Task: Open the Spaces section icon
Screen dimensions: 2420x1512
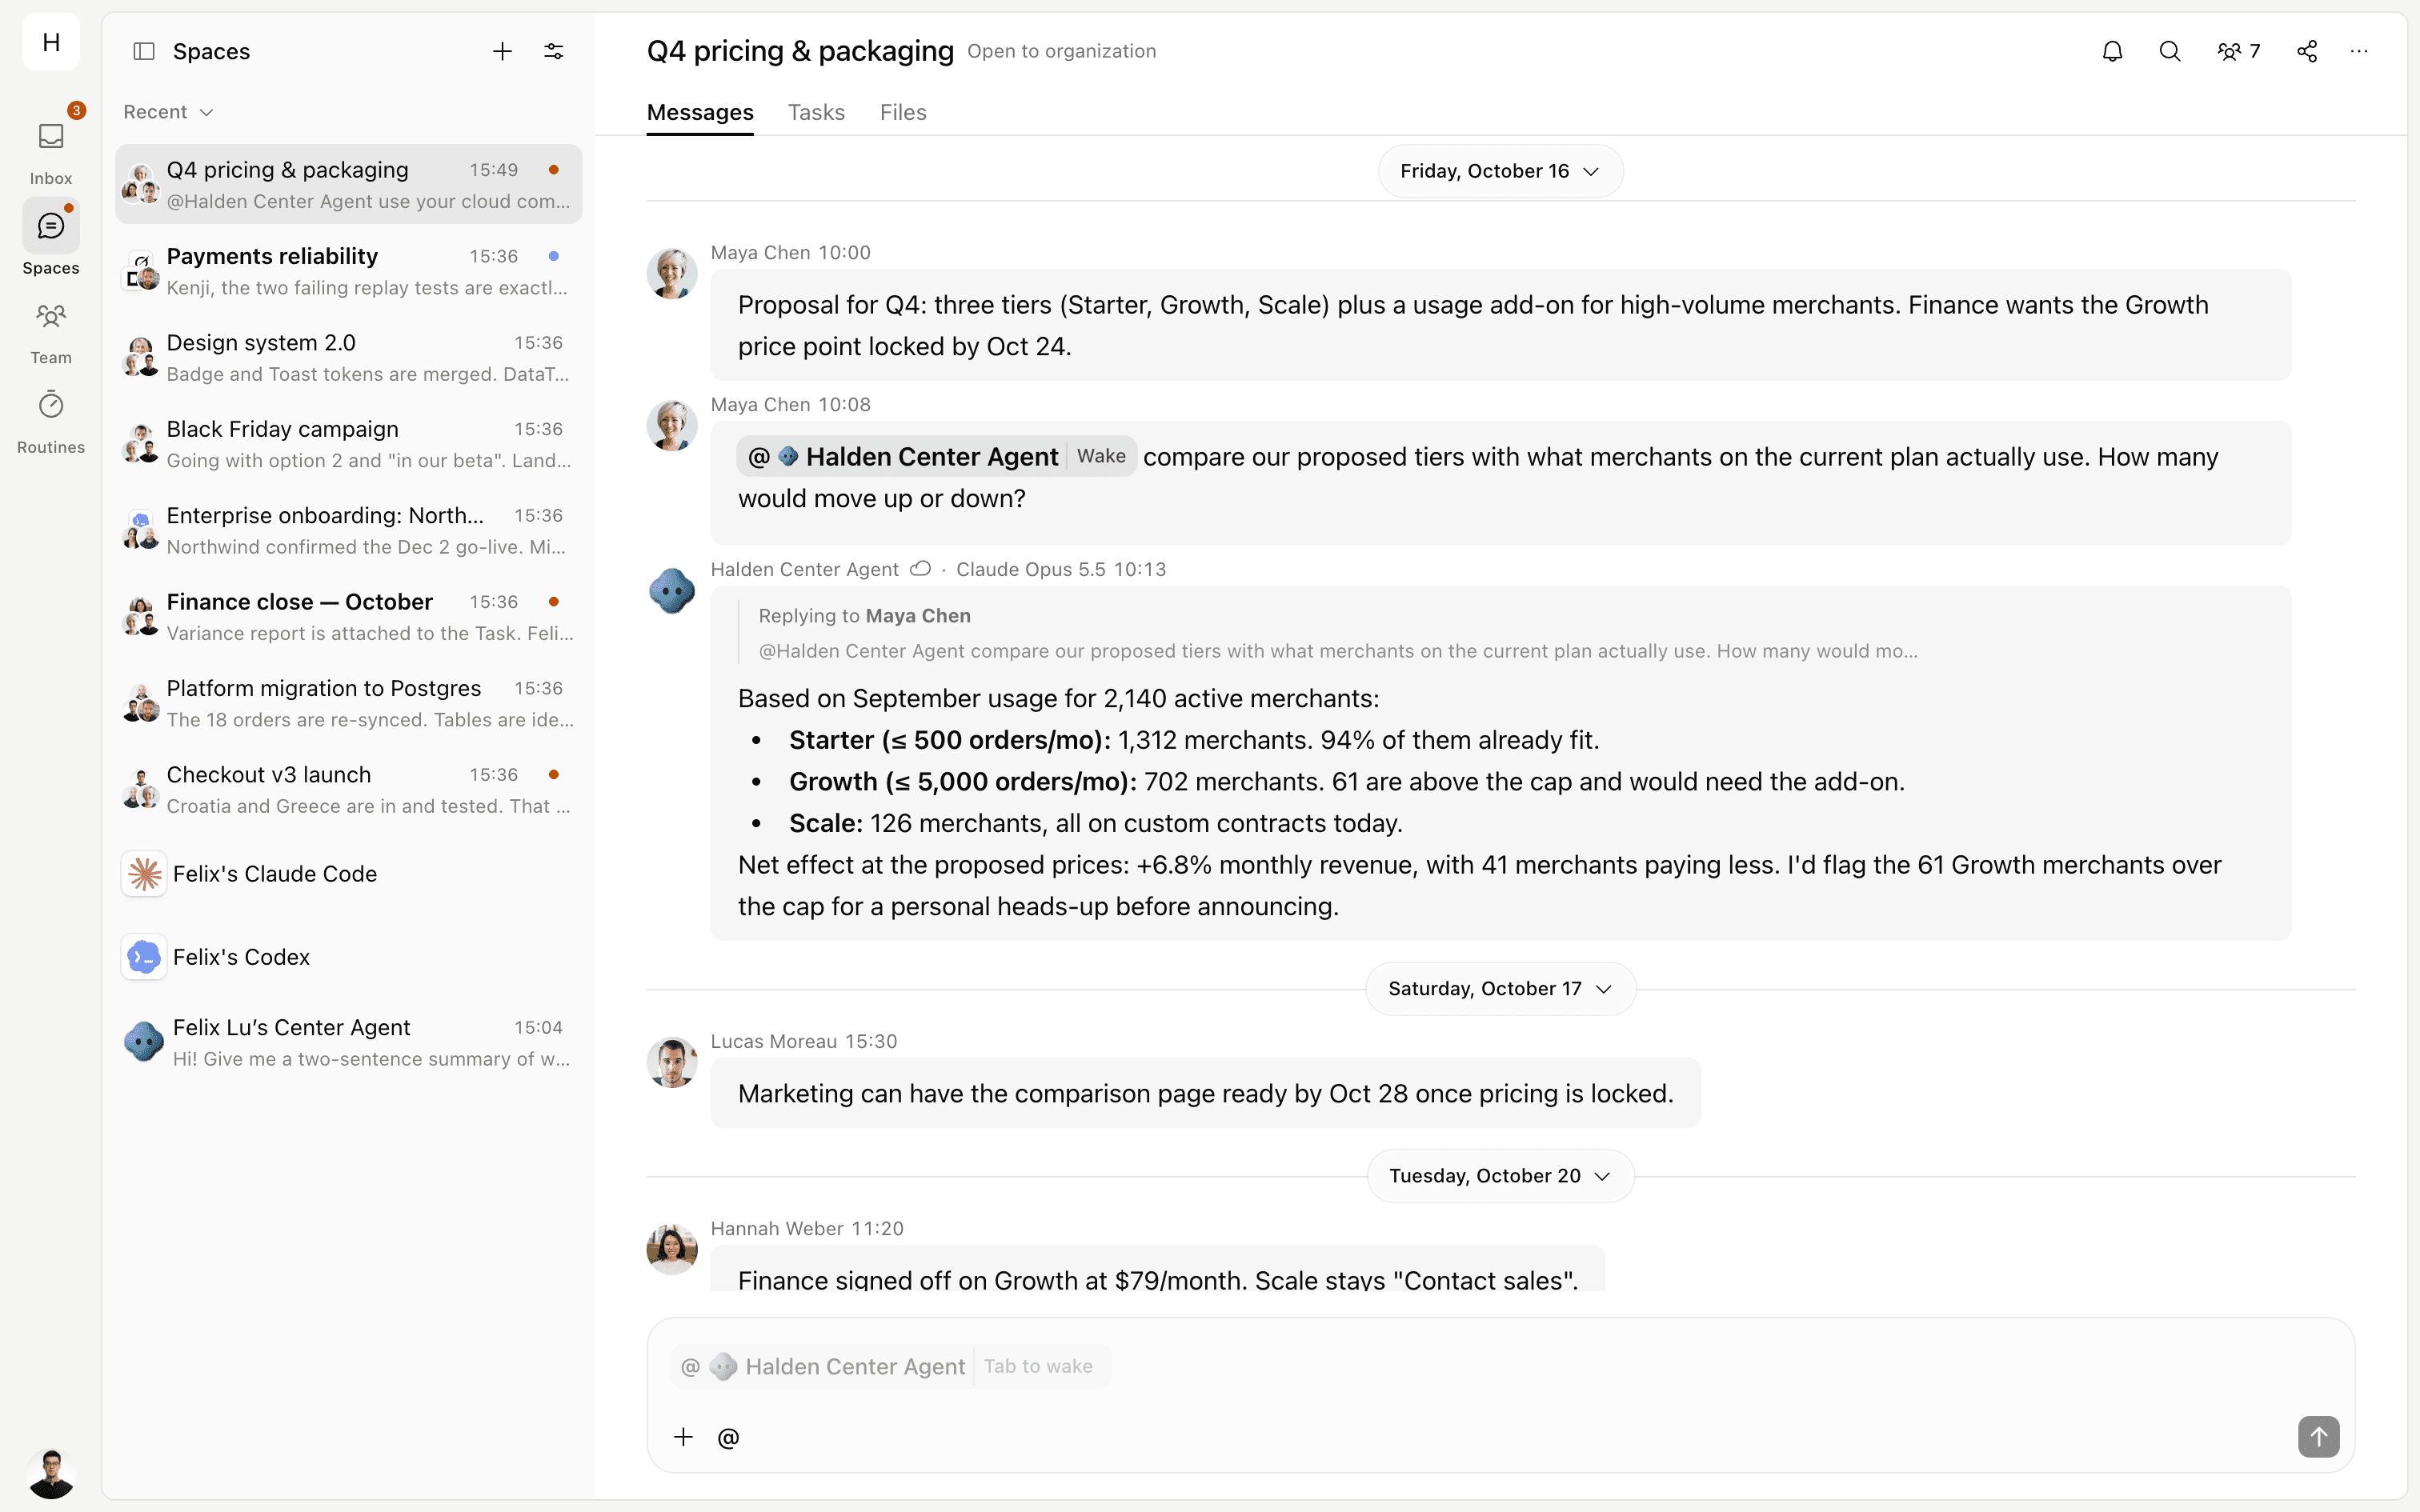Action: [51, 226]
